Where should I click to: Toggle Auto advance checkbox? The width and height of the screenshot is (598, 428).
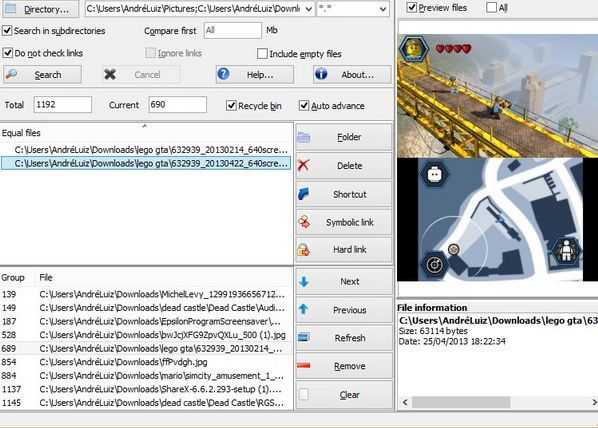point(304,105)
